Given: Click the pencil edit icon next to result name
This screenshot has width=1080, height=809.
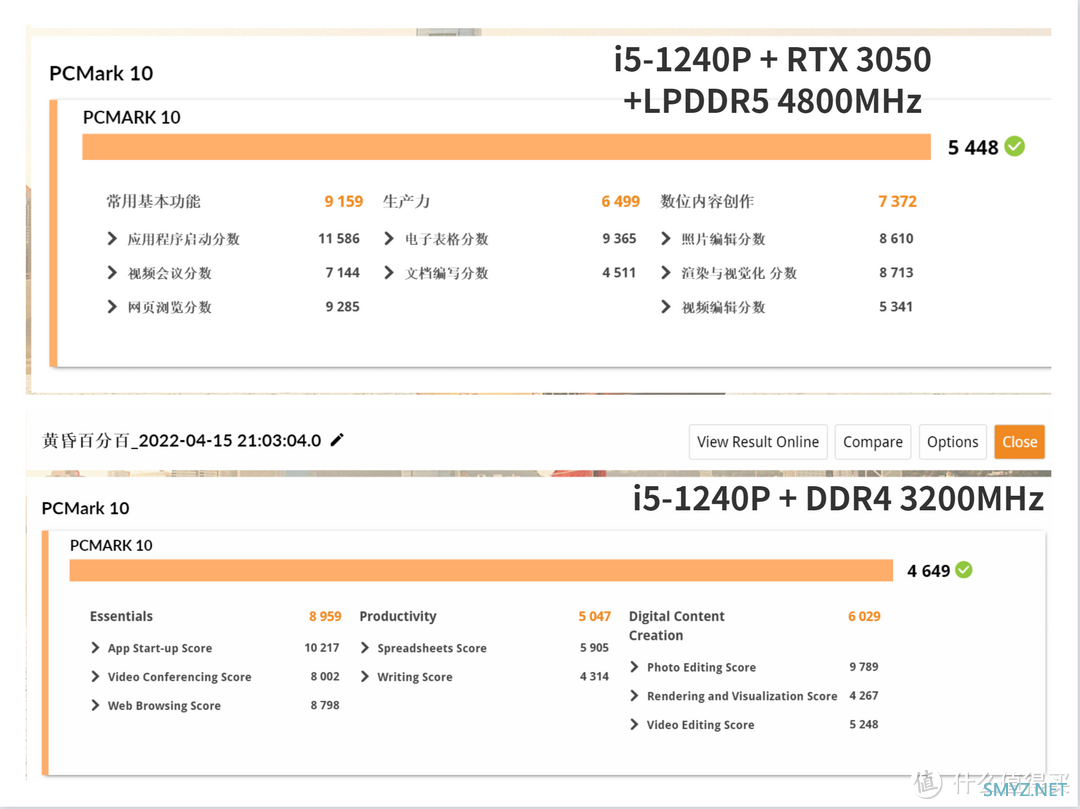Looking at the screenshot, I should pos(337,440).
